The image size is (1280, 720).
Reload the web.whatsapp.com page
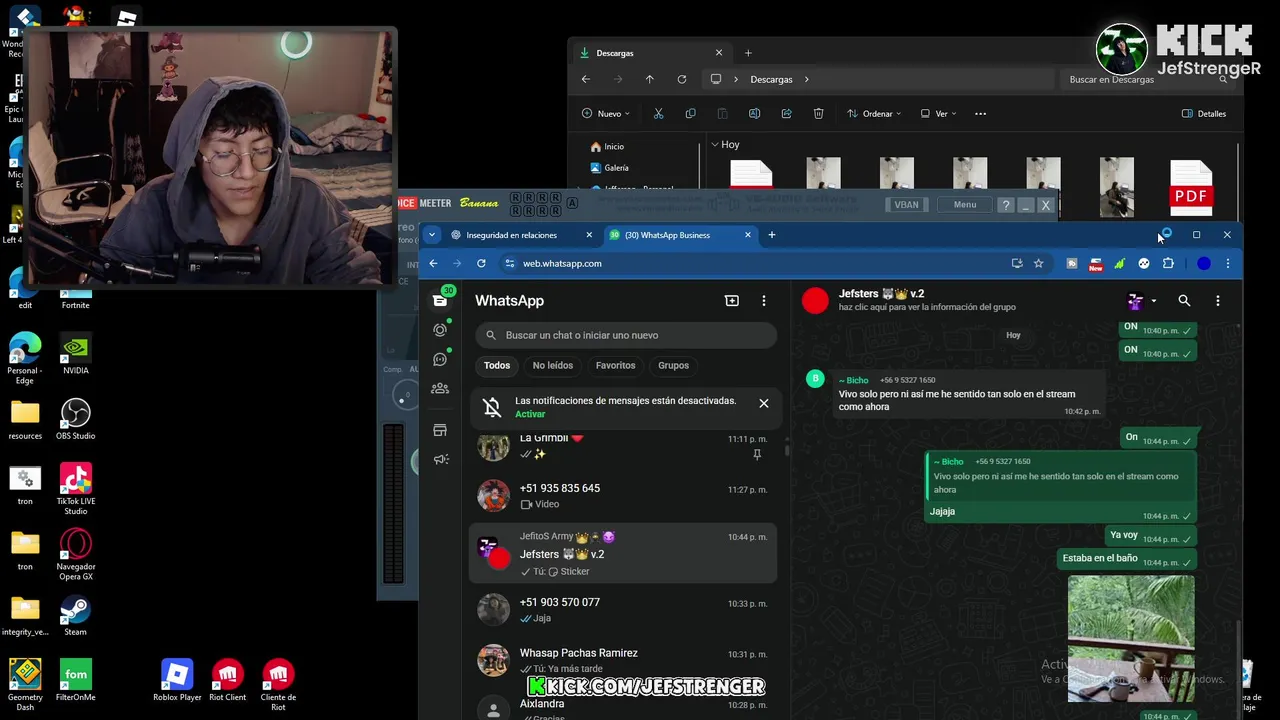481,263
